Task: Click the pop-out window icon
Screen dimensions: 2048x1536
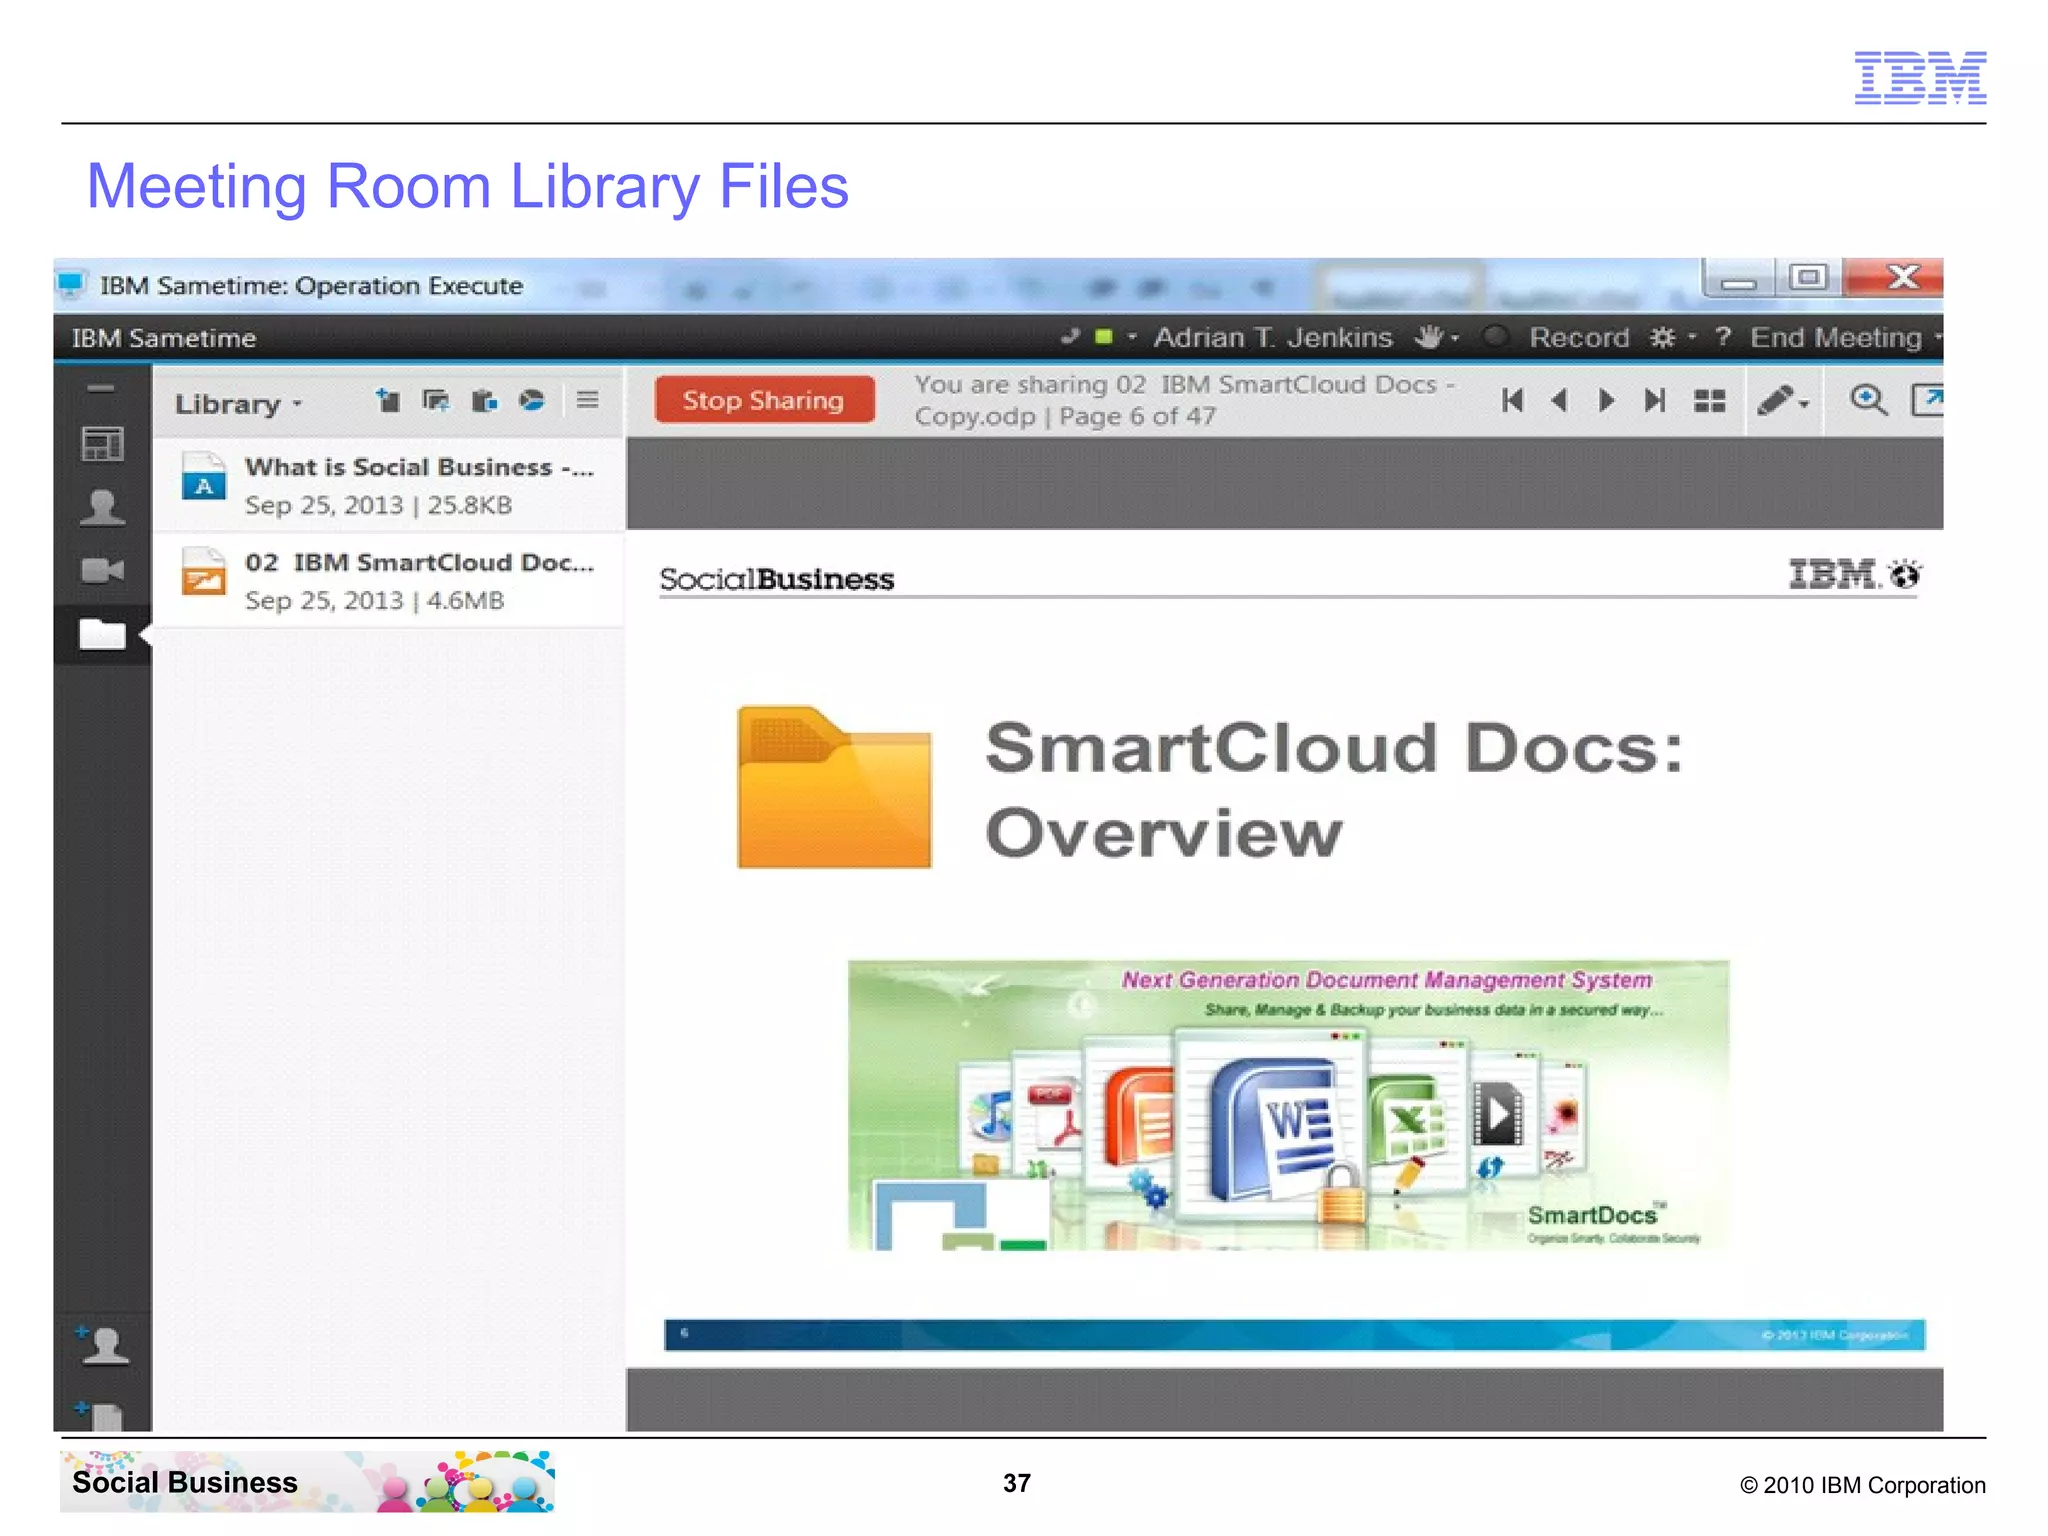Action: 1927,400
